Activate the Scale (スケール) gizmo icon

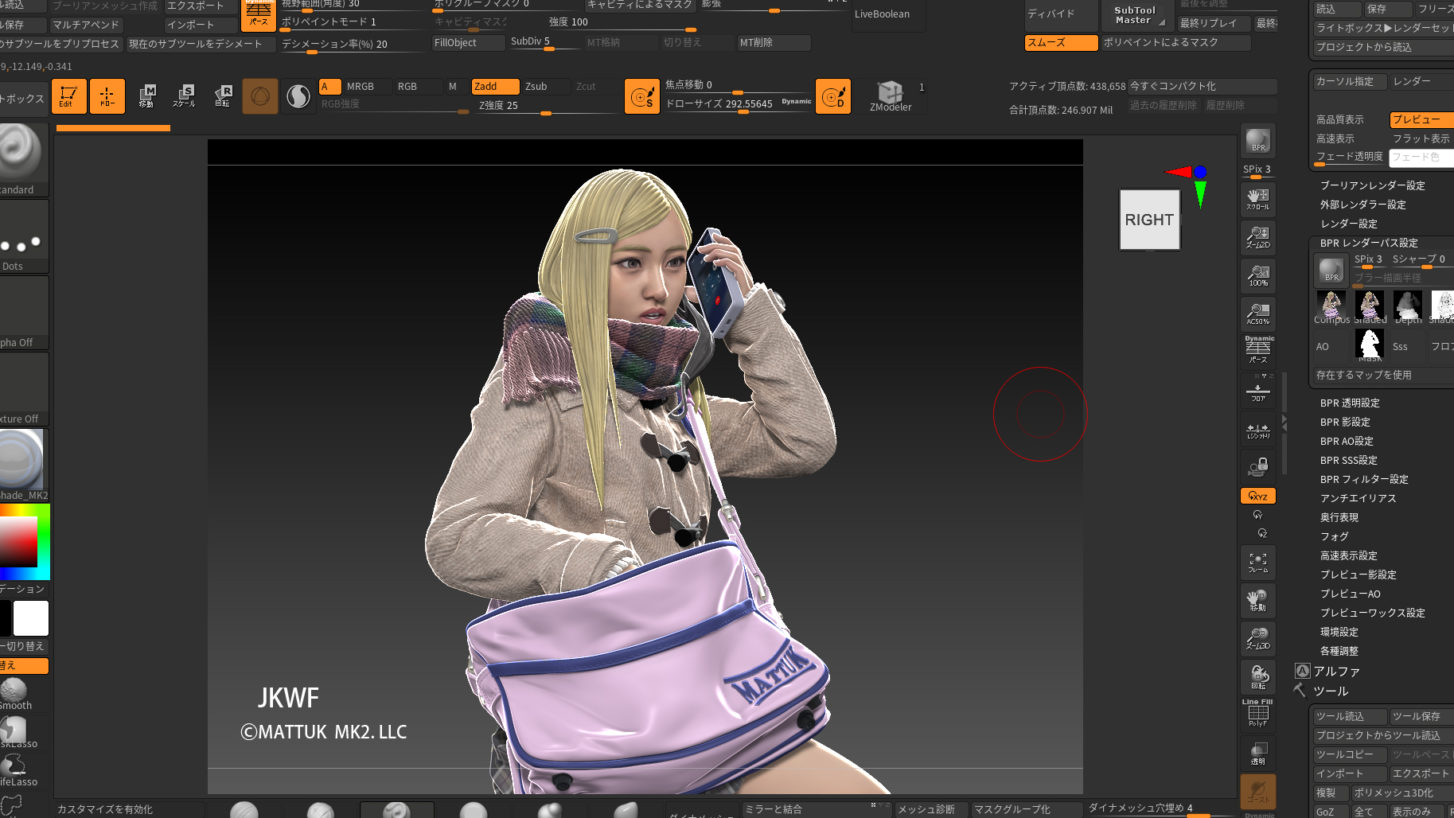[184, 96]
